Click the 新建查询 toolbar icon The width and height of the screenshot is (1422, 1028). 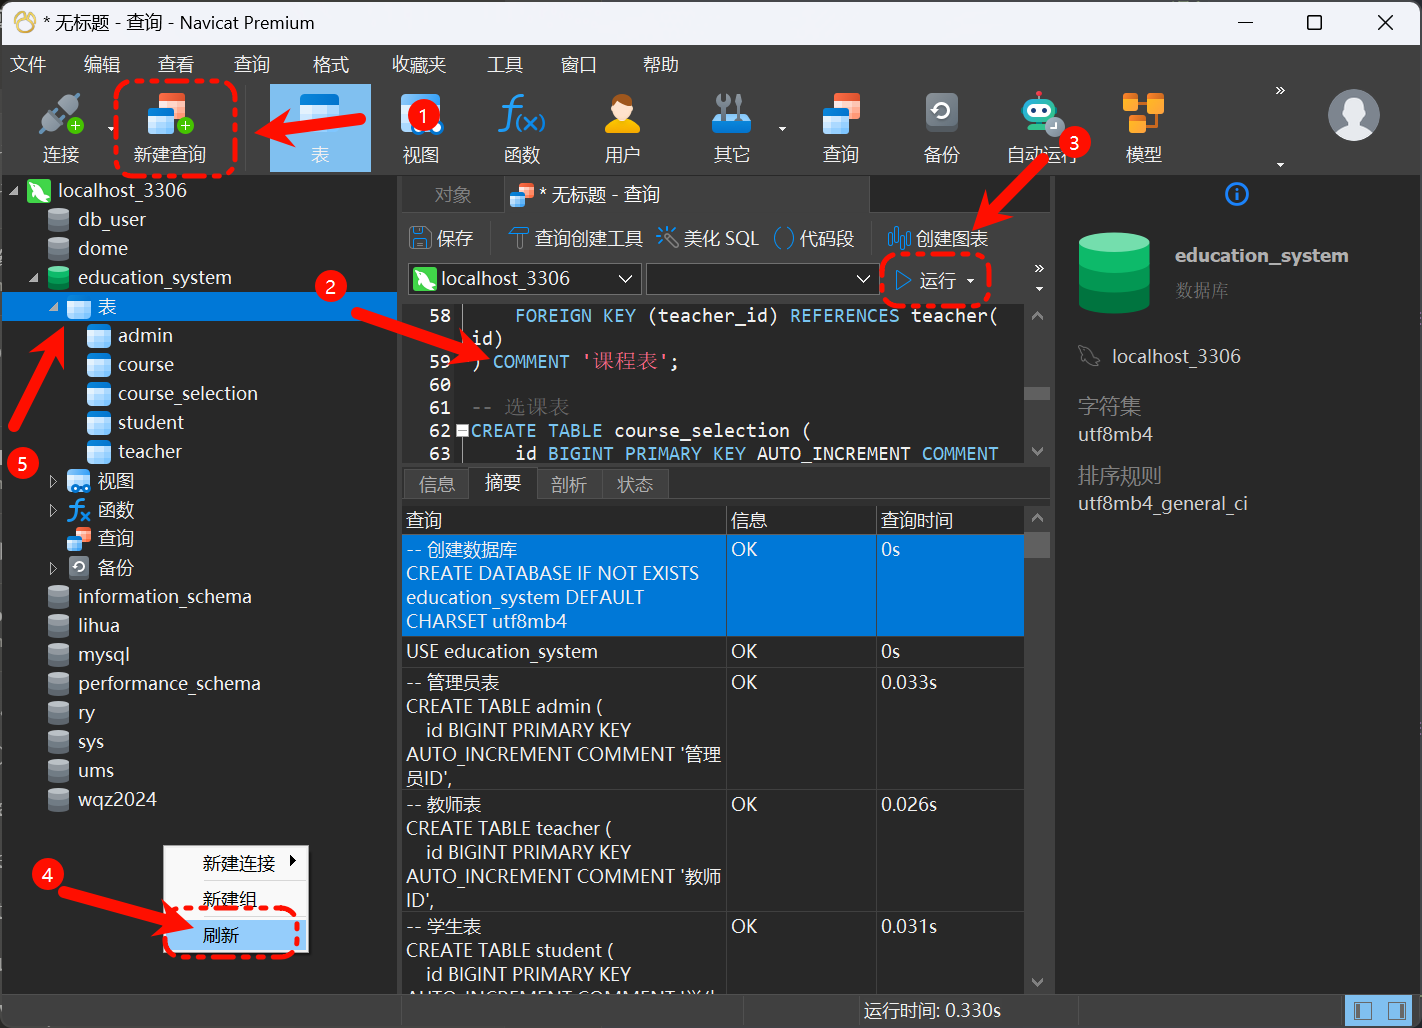coord(170,128)
